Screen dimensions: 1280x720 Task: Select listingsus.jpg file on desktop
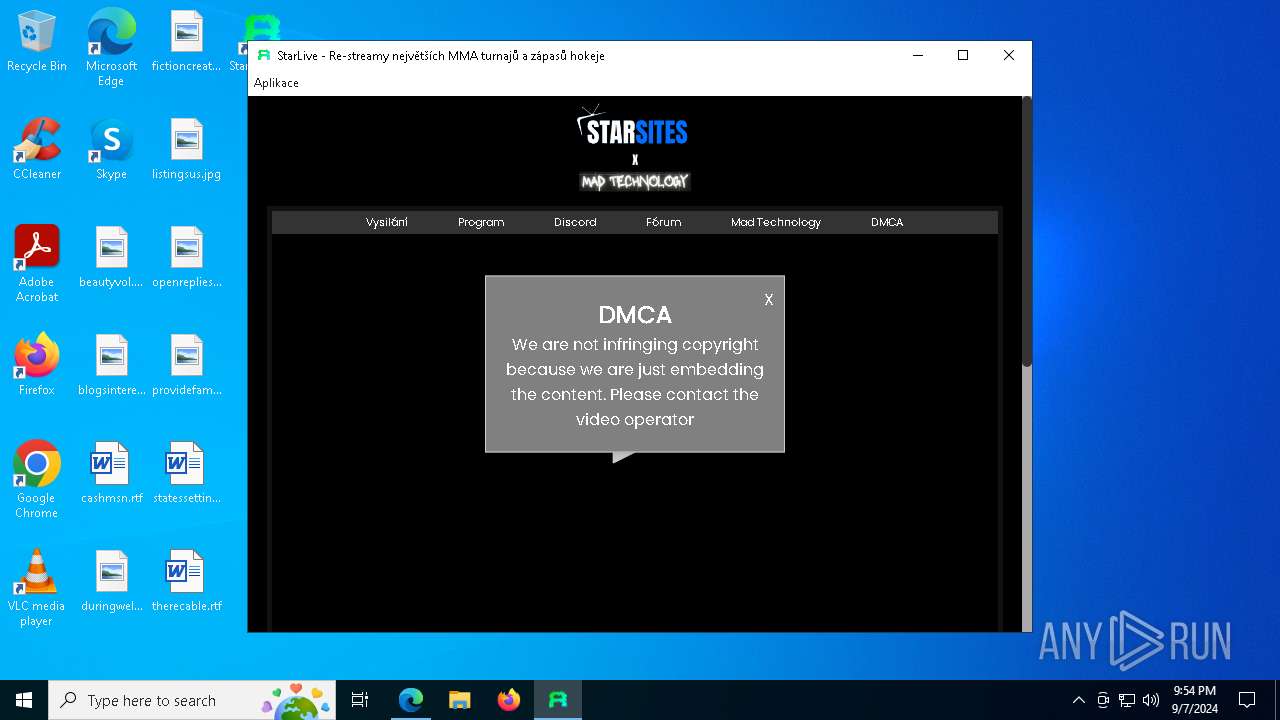tap(186, 149)
